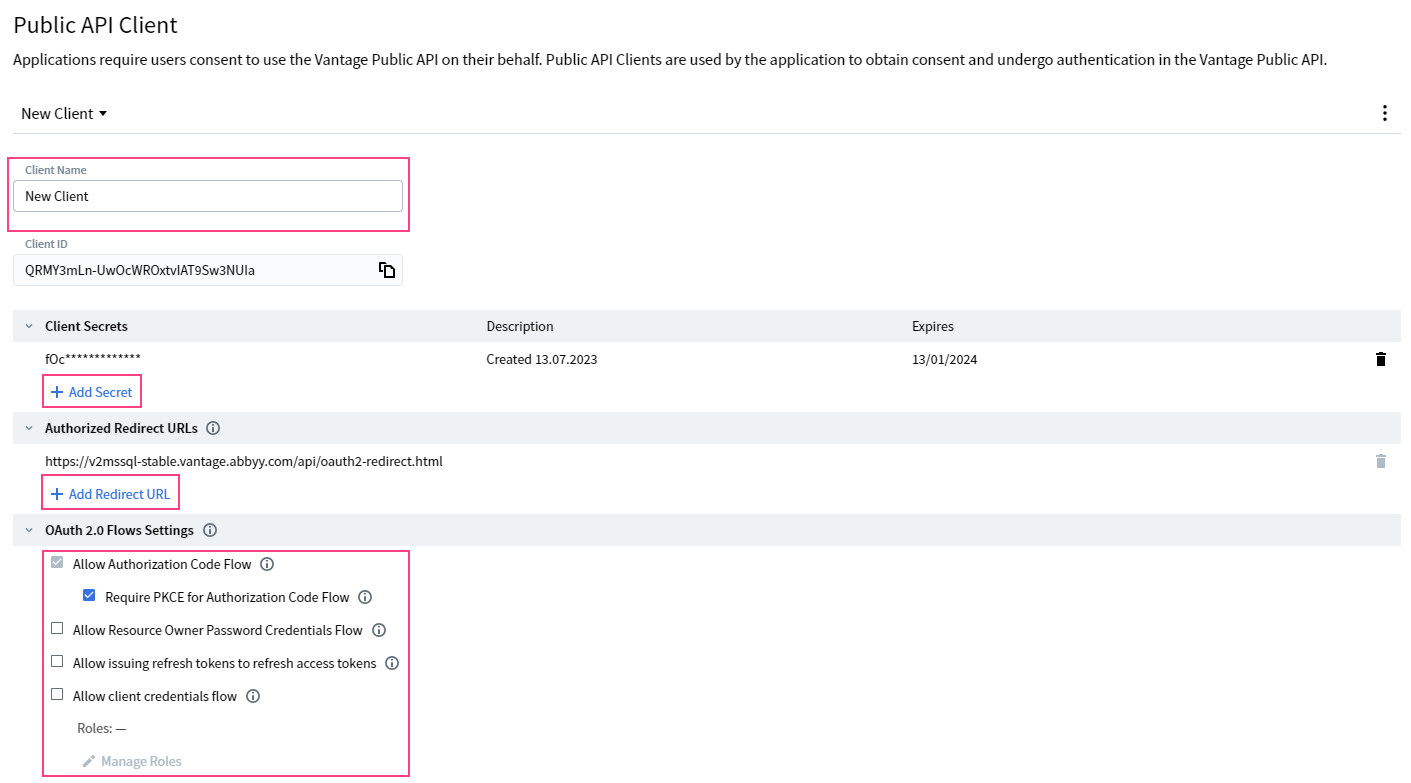Enable issuing refresh tokens for access tokens
The image size is (1411, 783).
click(57, 661)
